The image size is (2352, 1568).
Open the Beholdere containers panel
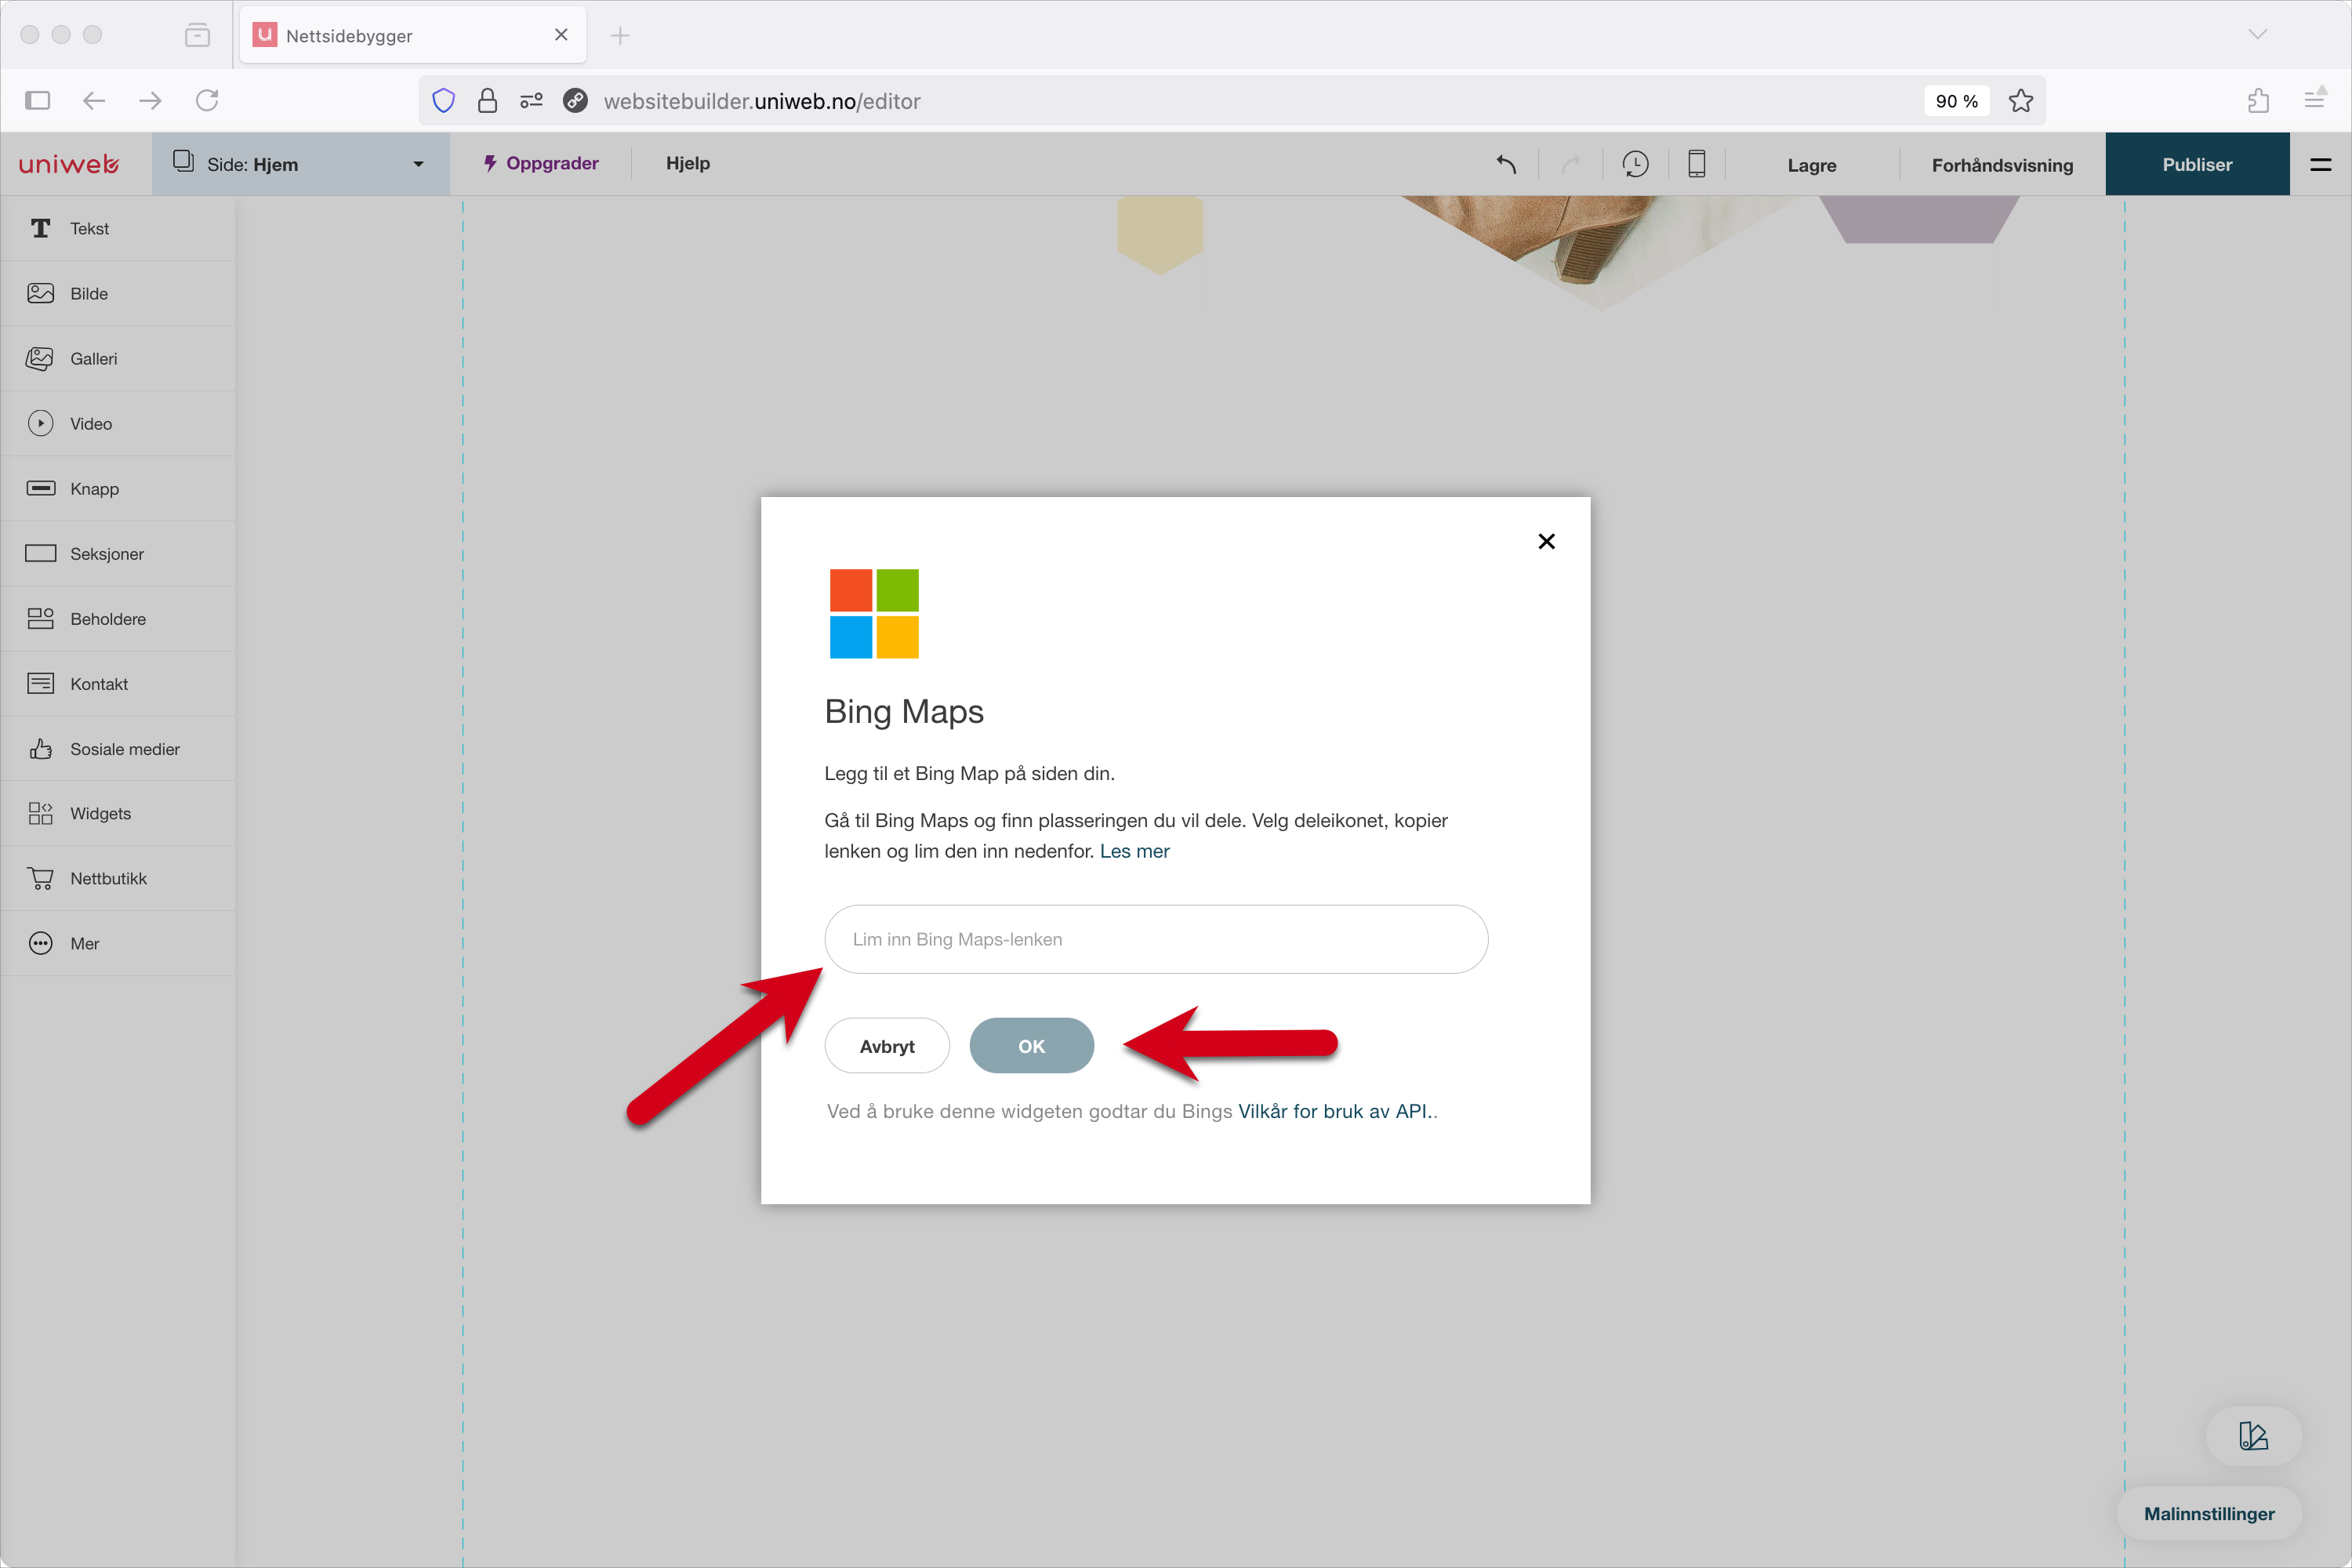point(118,618)
